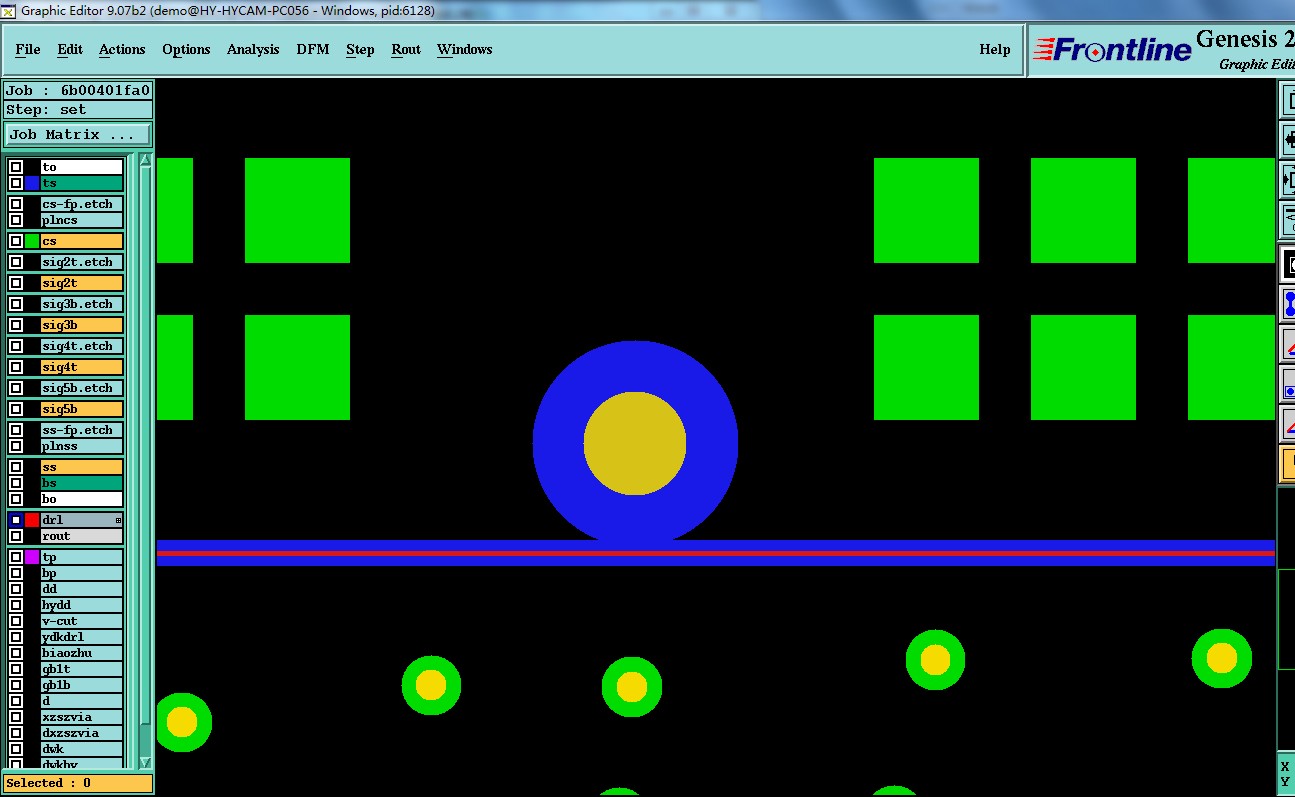Tick the rout layer checkbox

click(16, 536)
